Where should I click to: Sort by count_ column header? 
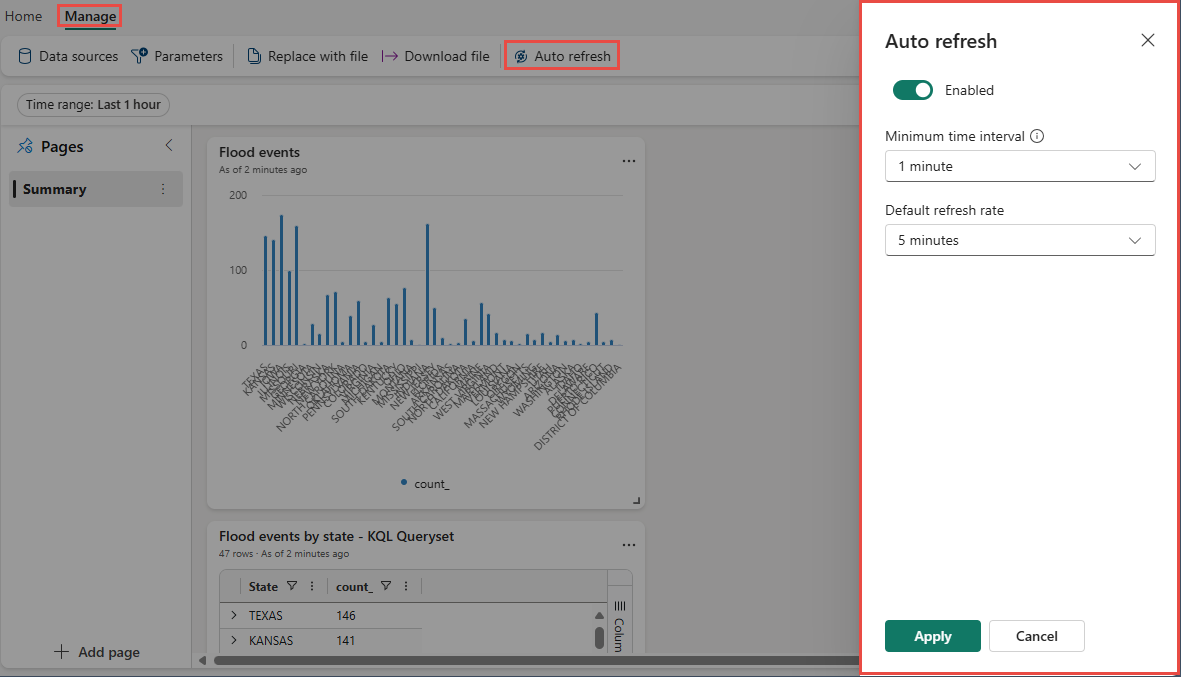pos(354,587)
